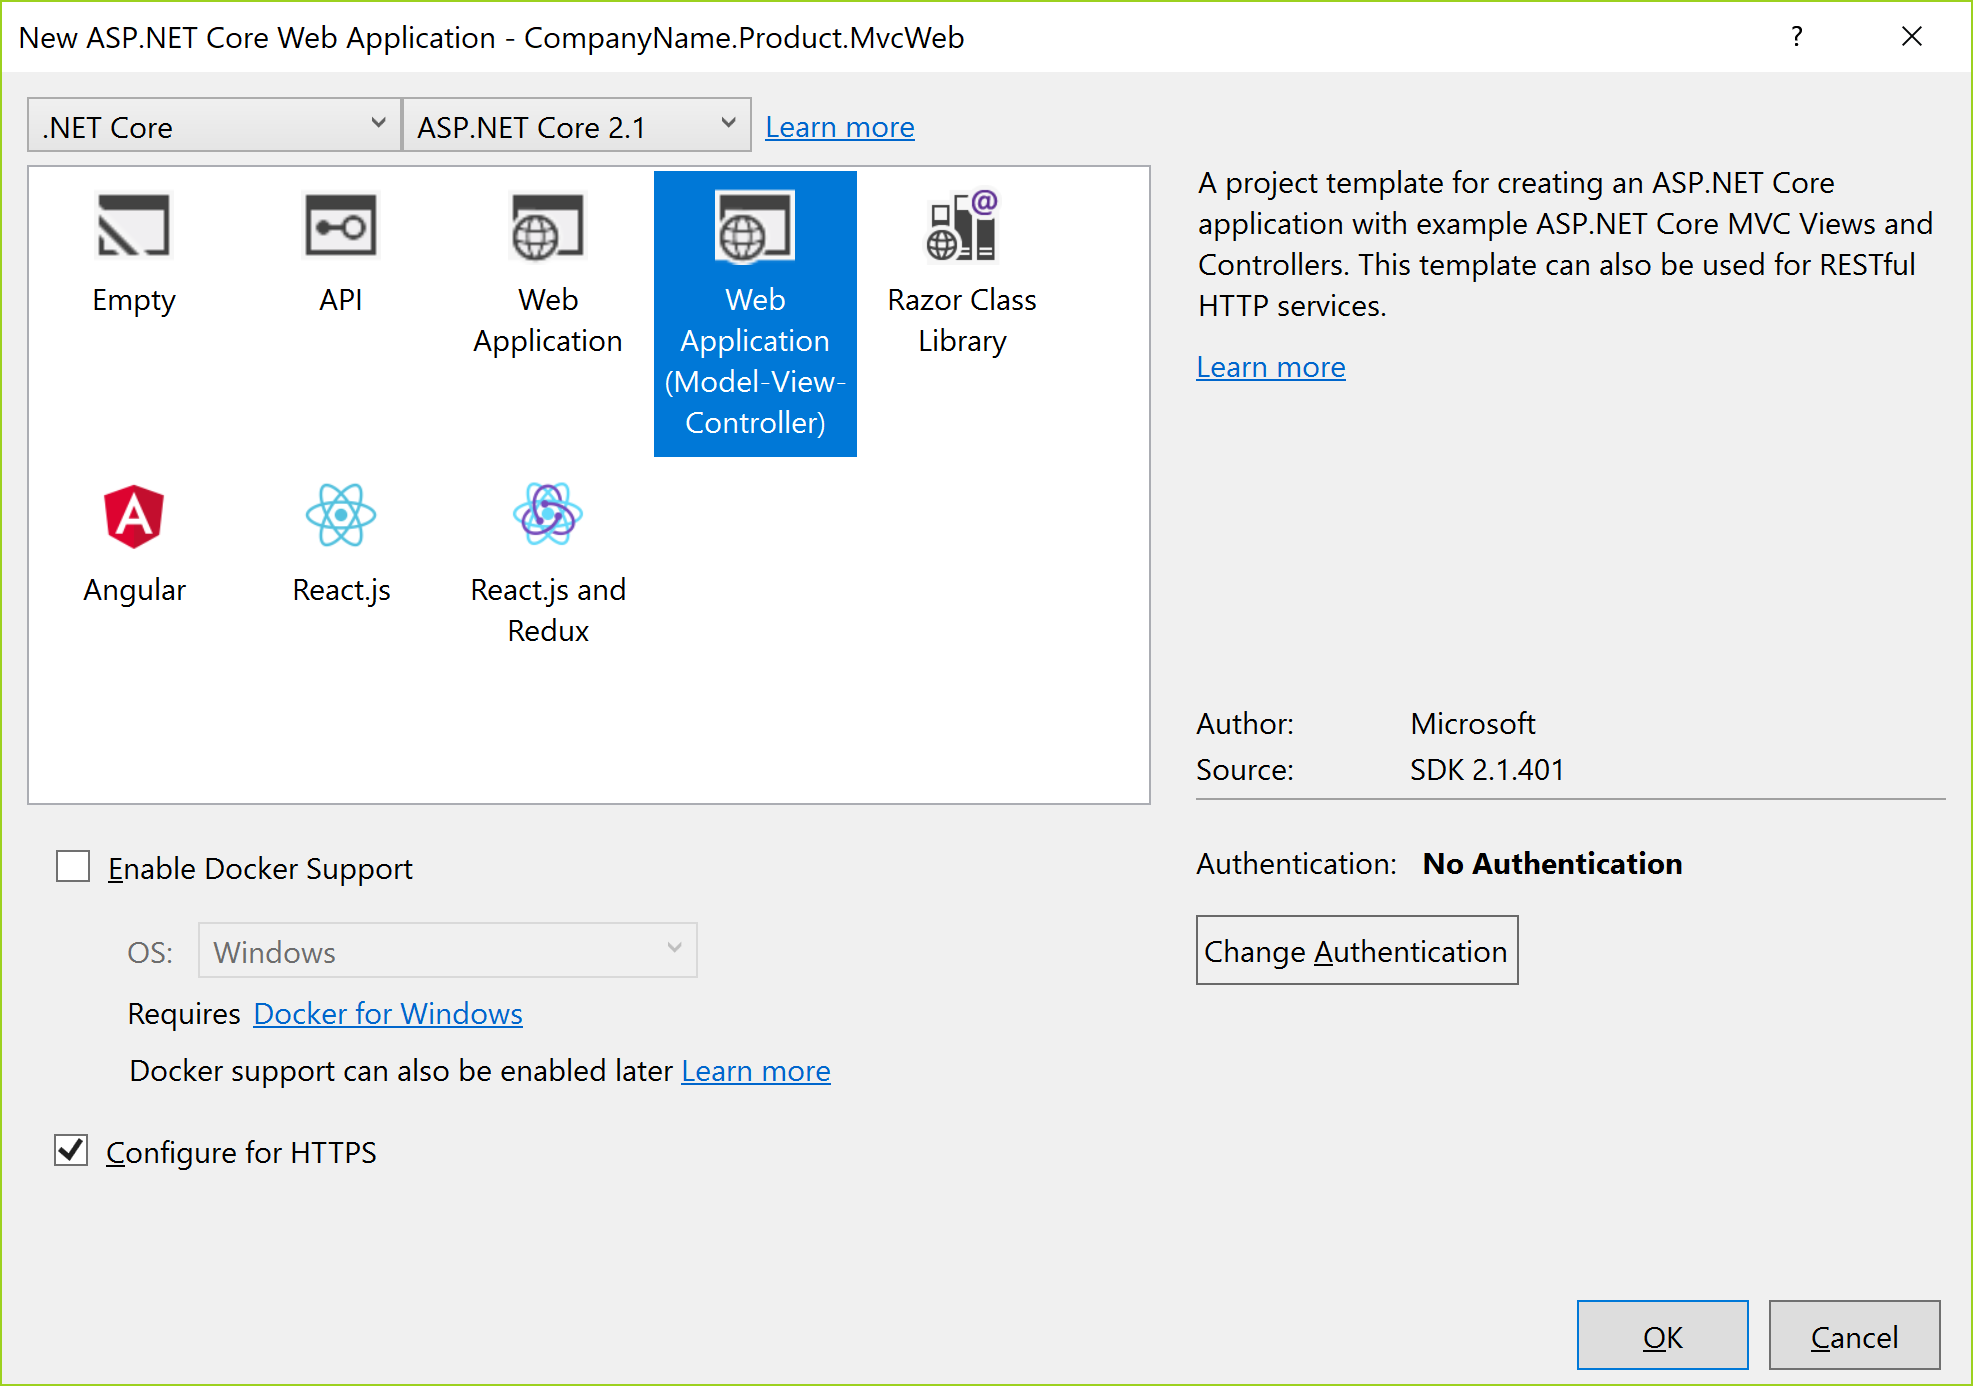Click Learn more under template description
The image size is (1973, 1386).
click(x=1270, y=367)
